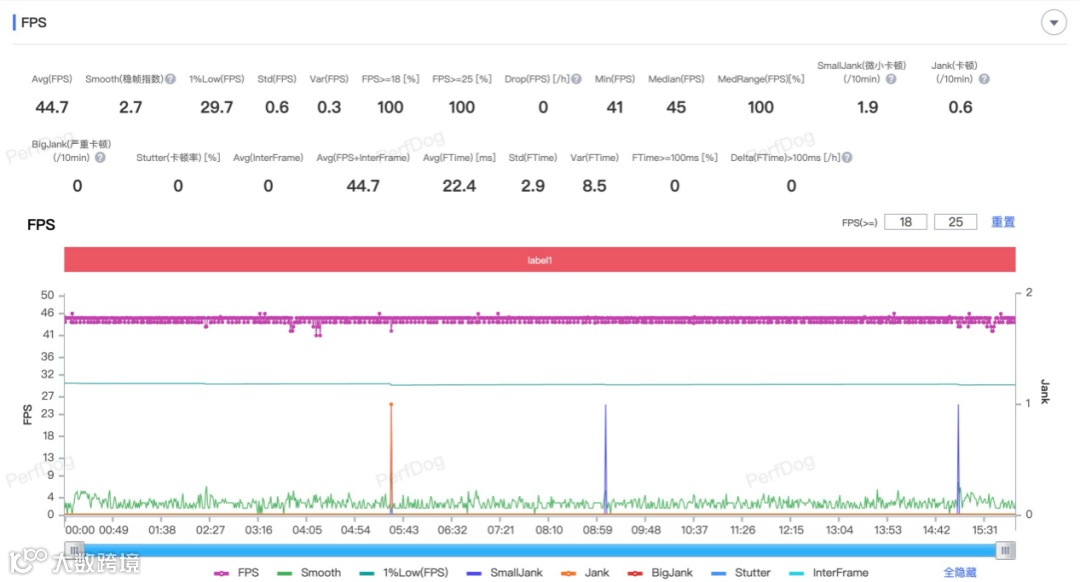The image size is (1080, 582).
Task: Click the Smooth value 2.7
Action: [x=130, y=107]
